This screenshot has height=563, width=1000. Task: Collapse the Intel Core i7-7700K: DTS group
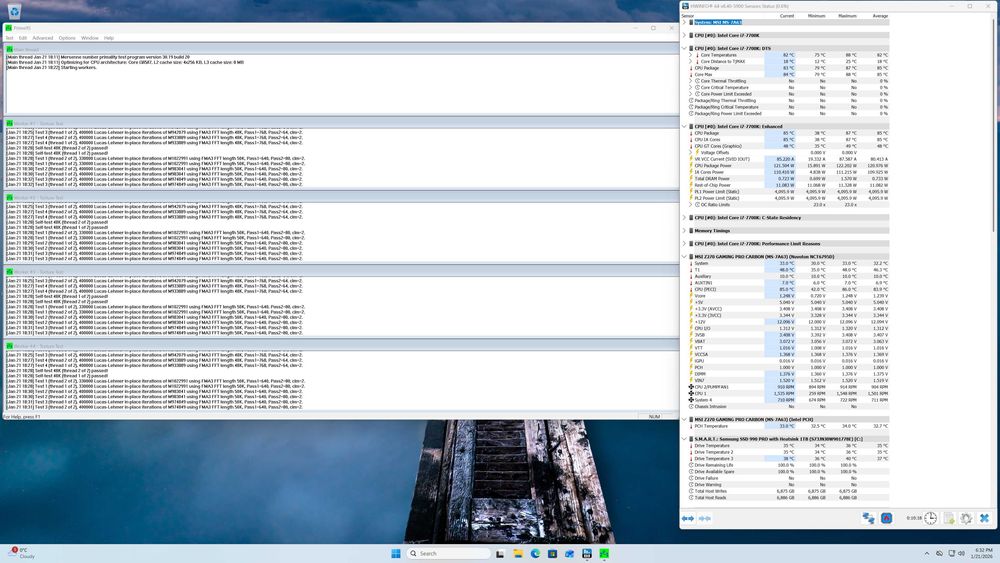click(684, 48)
